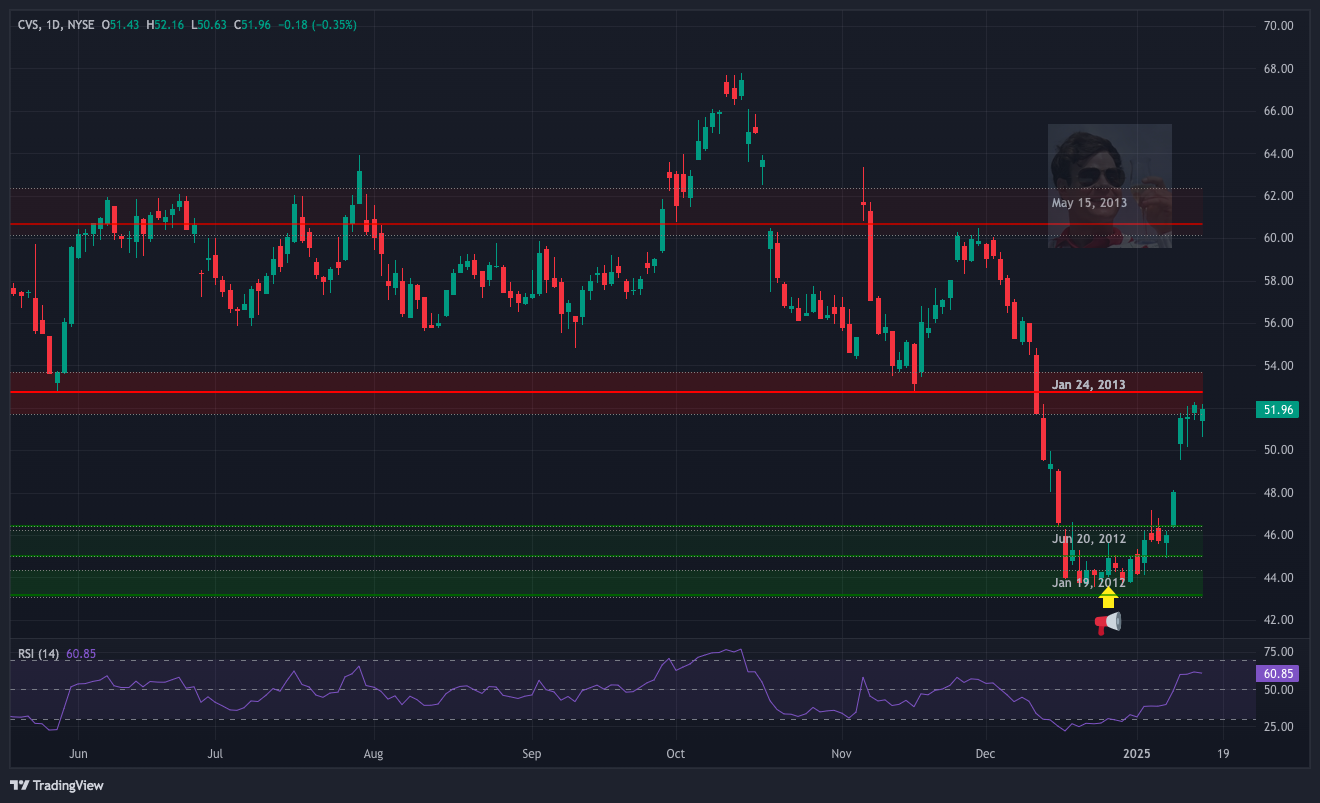The width and height of the screenshot is (1320, 803).
Task: Click the red megaphone icon below the chart lows
Action: pos(1107,623)
